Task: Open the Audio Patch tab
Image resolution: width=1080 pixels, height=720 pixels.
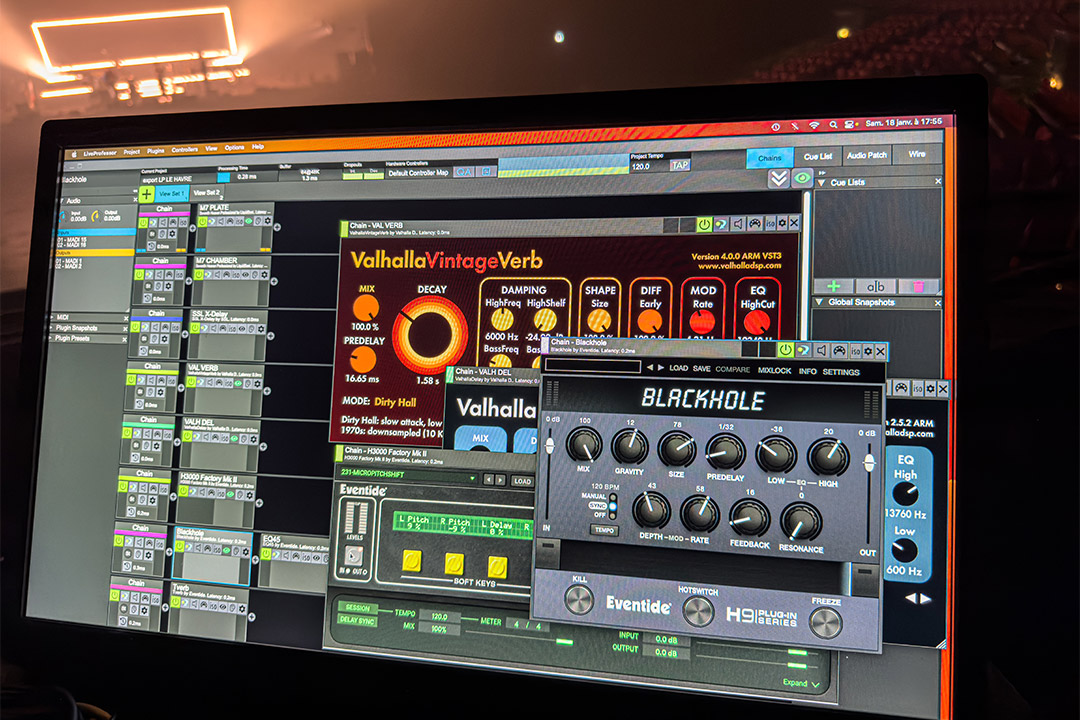Action: point(866,155)
